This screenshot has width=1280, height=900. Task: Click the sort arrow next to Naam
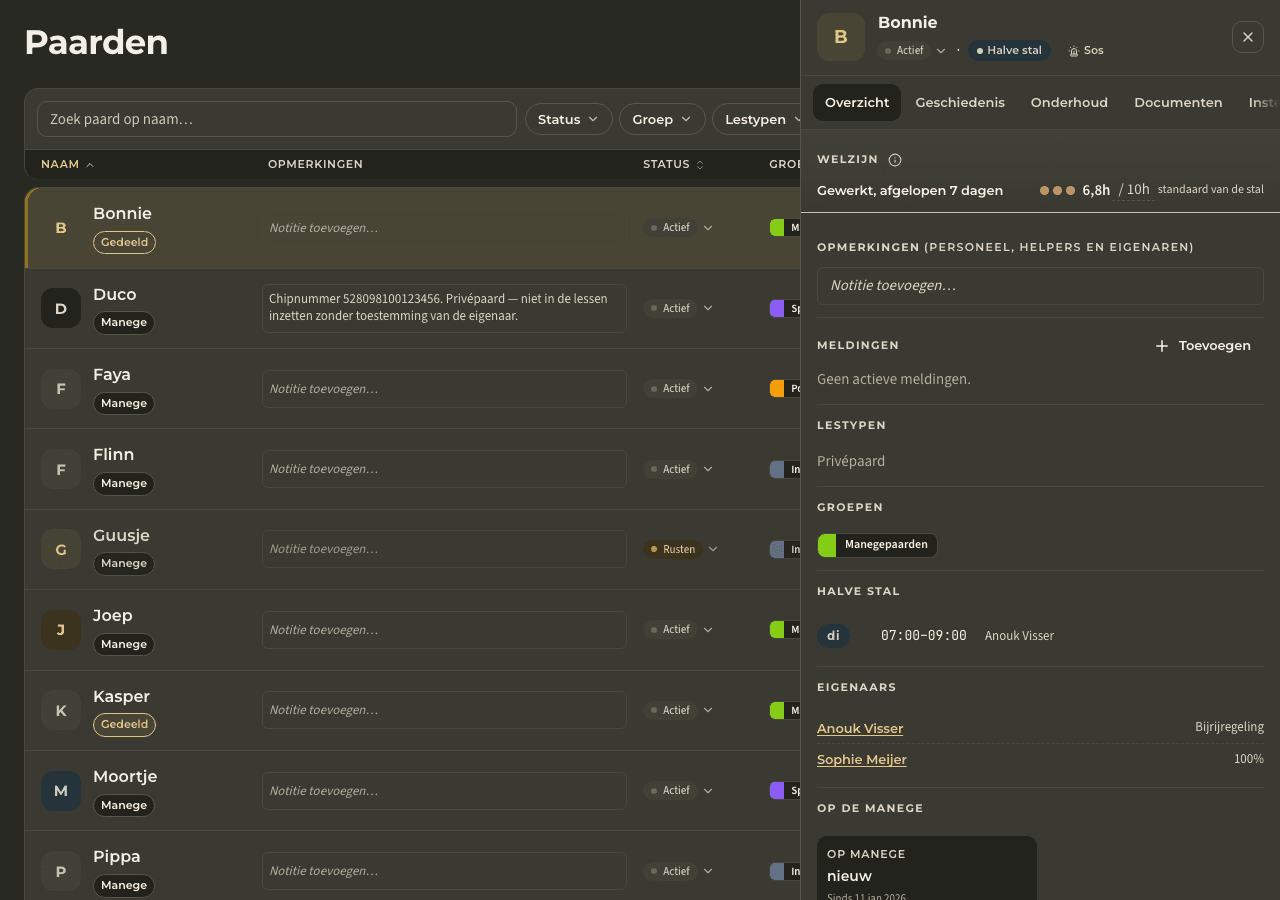[90, 165]
